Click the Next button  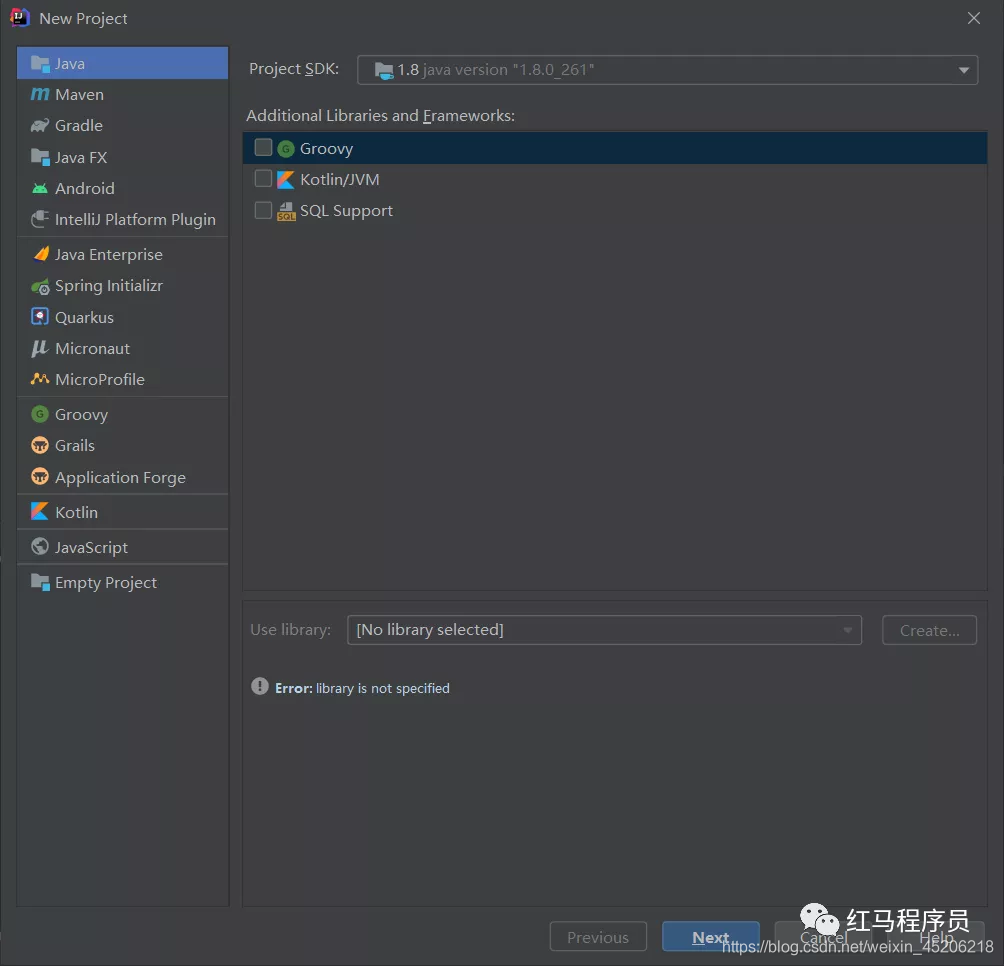(x=711, y=937)
